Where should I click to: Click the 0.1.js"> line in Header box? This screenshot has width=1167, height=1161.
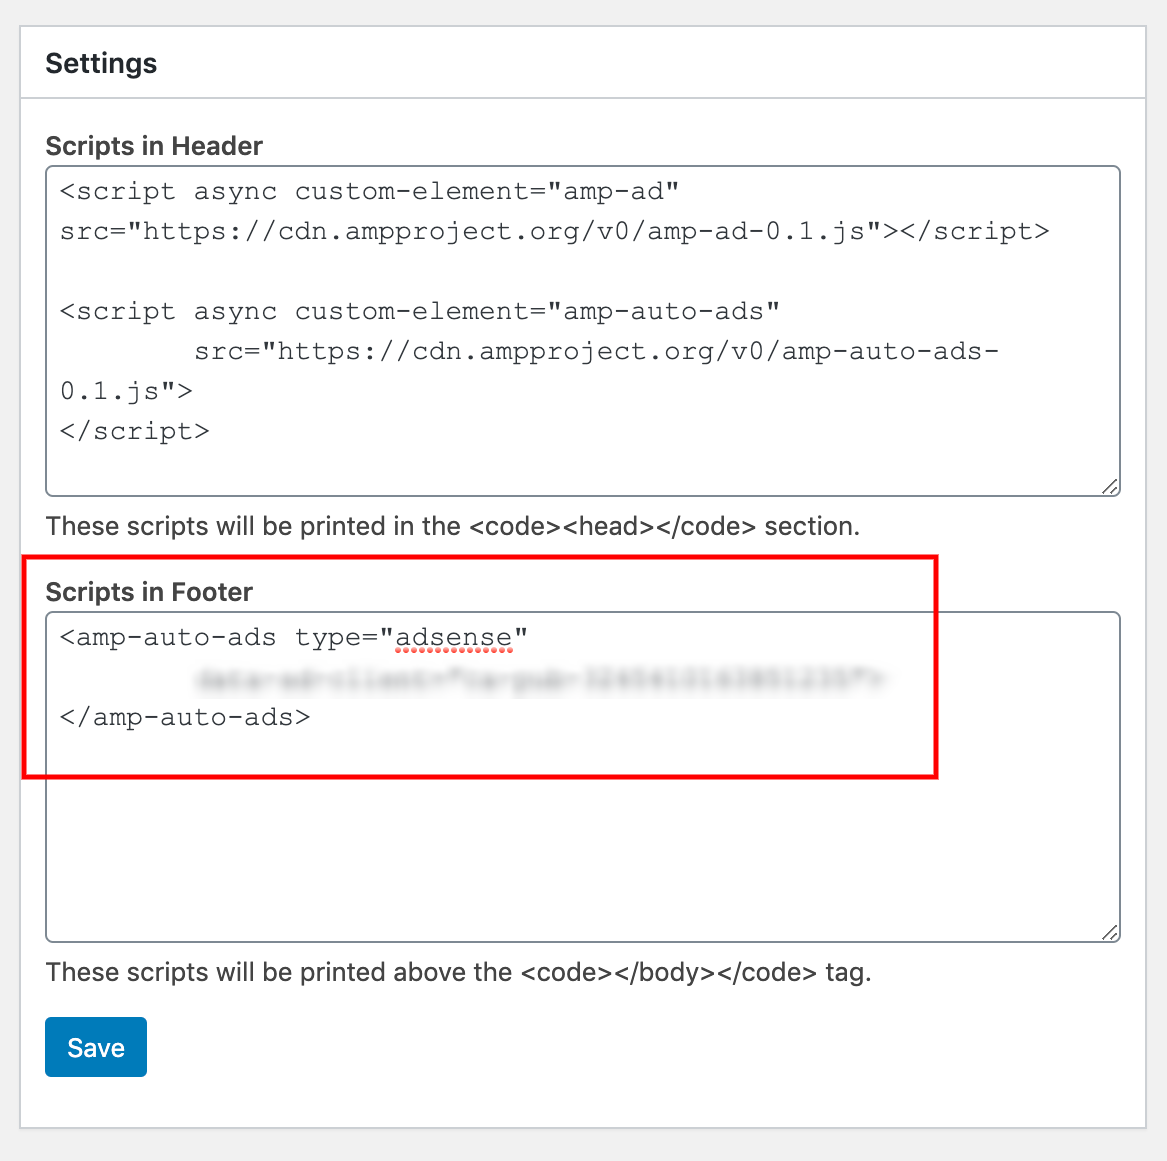click(127, 391)
